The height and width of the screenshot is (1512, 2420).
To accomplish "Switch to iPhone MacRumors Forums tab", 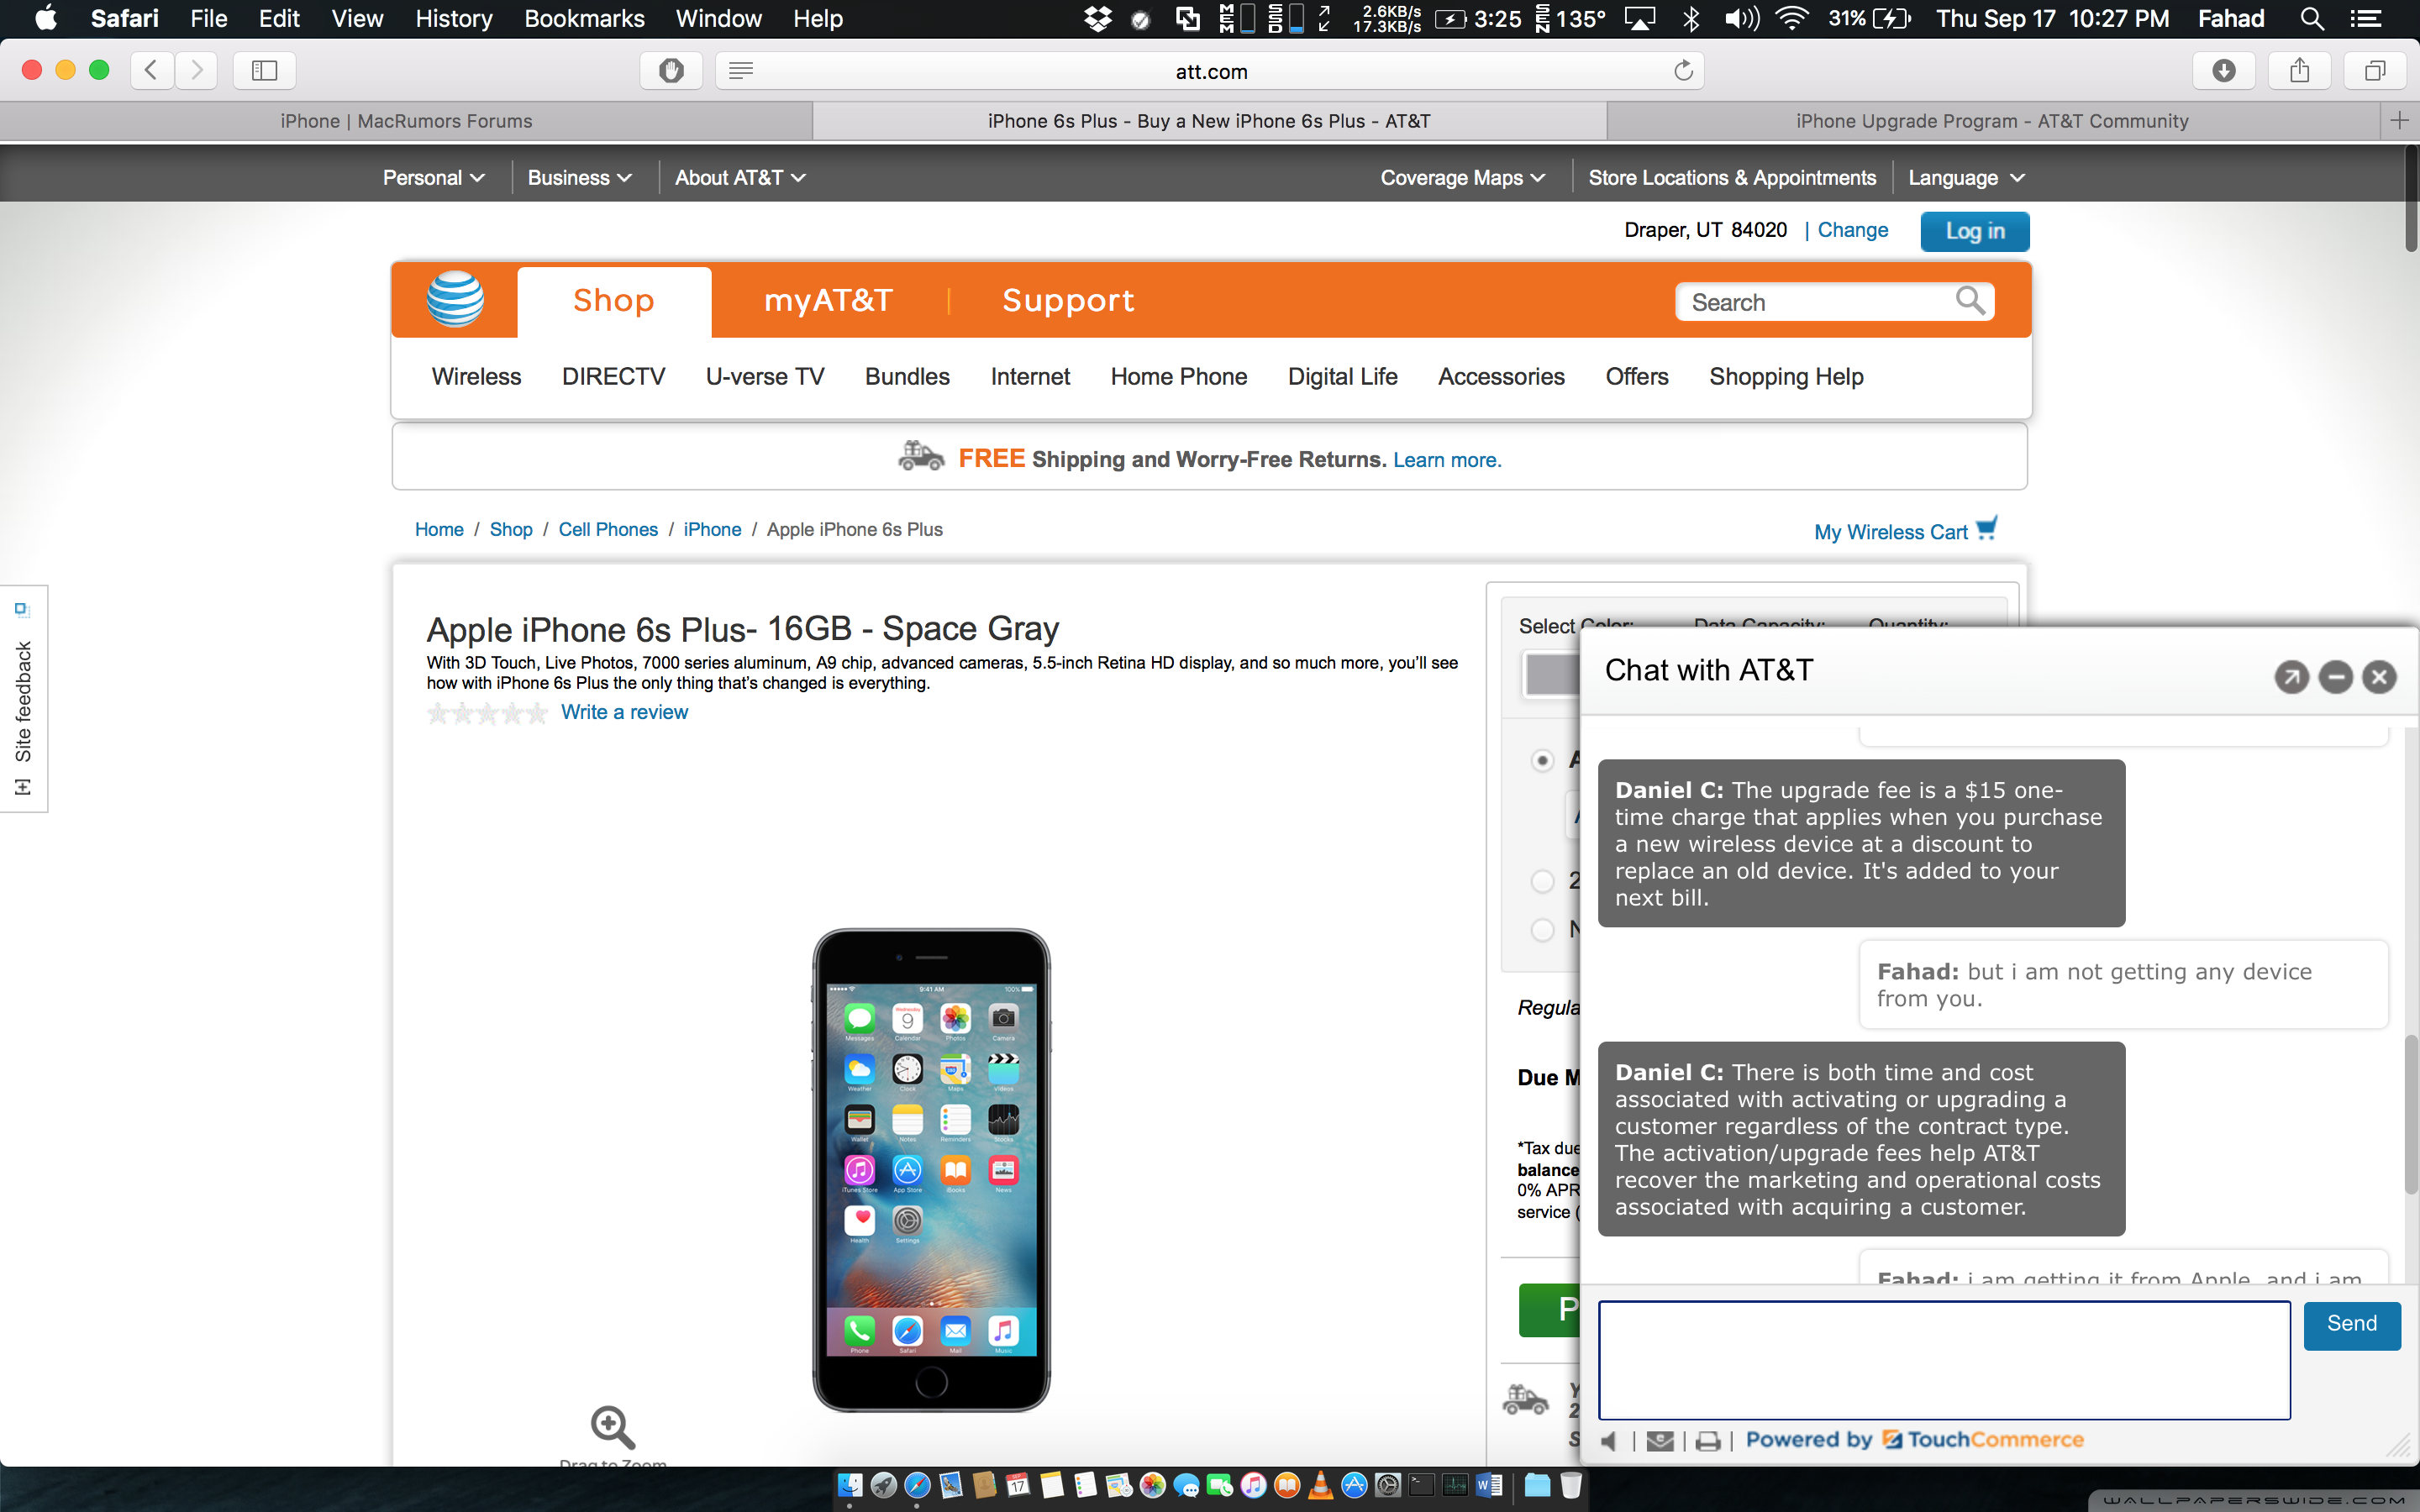I will tap(406, 121).
